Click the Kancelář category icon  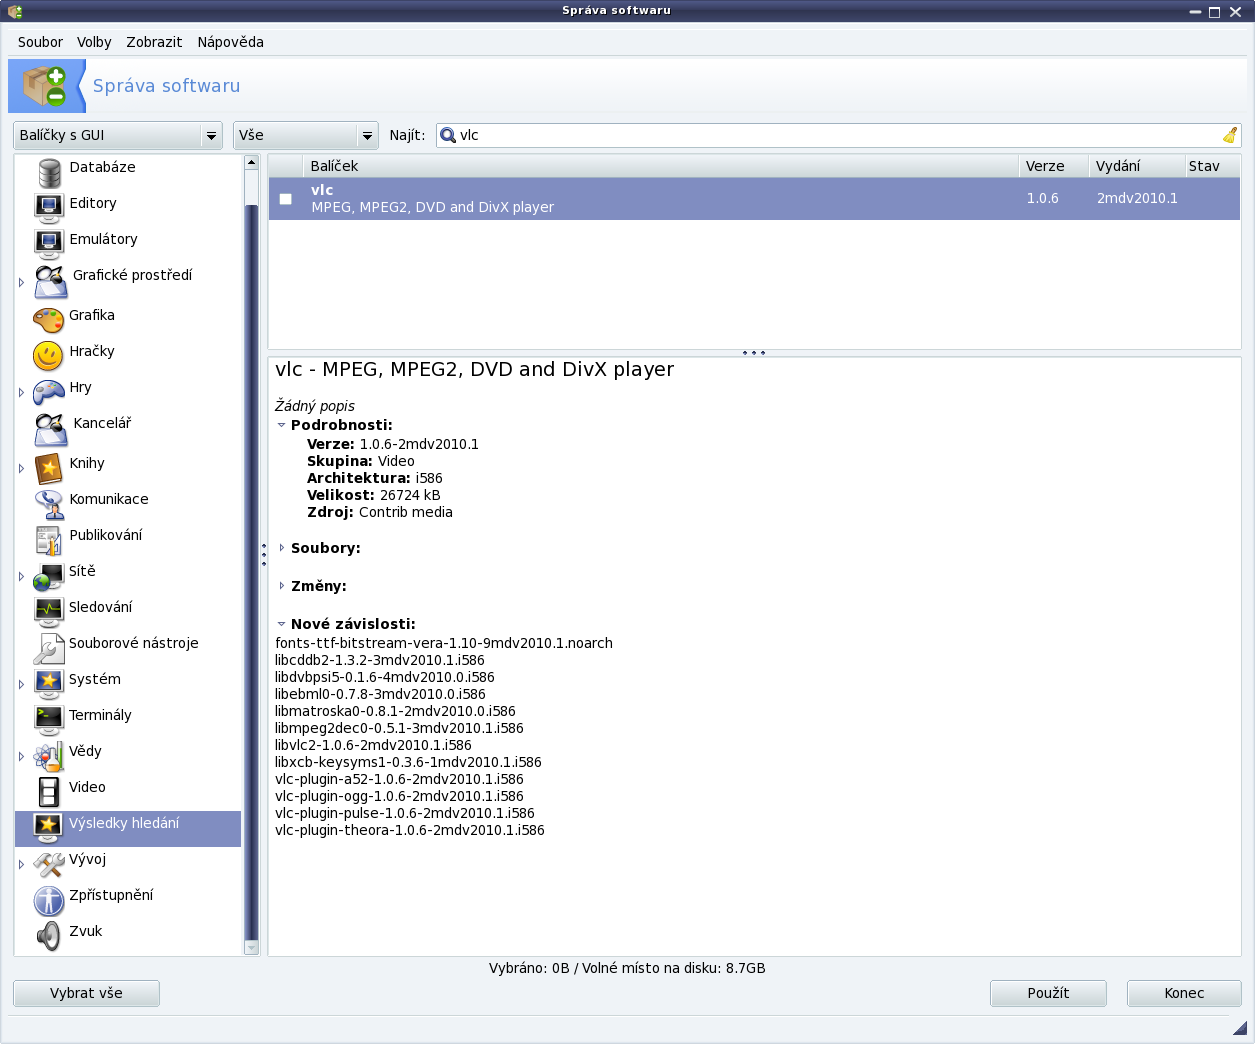click(50, 430)
